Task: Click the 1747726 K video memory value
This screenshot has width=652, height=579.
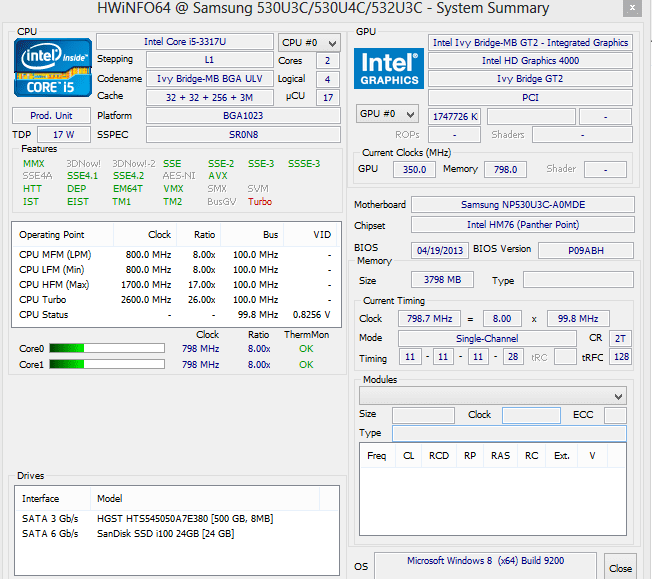Action: click(x=454, y=116)
